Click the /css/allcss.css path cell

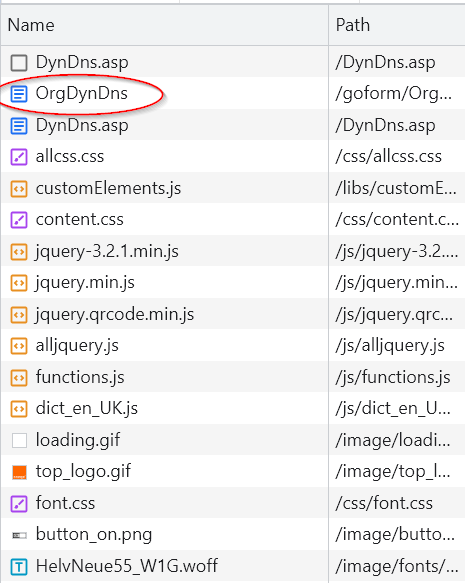(397, 157)
